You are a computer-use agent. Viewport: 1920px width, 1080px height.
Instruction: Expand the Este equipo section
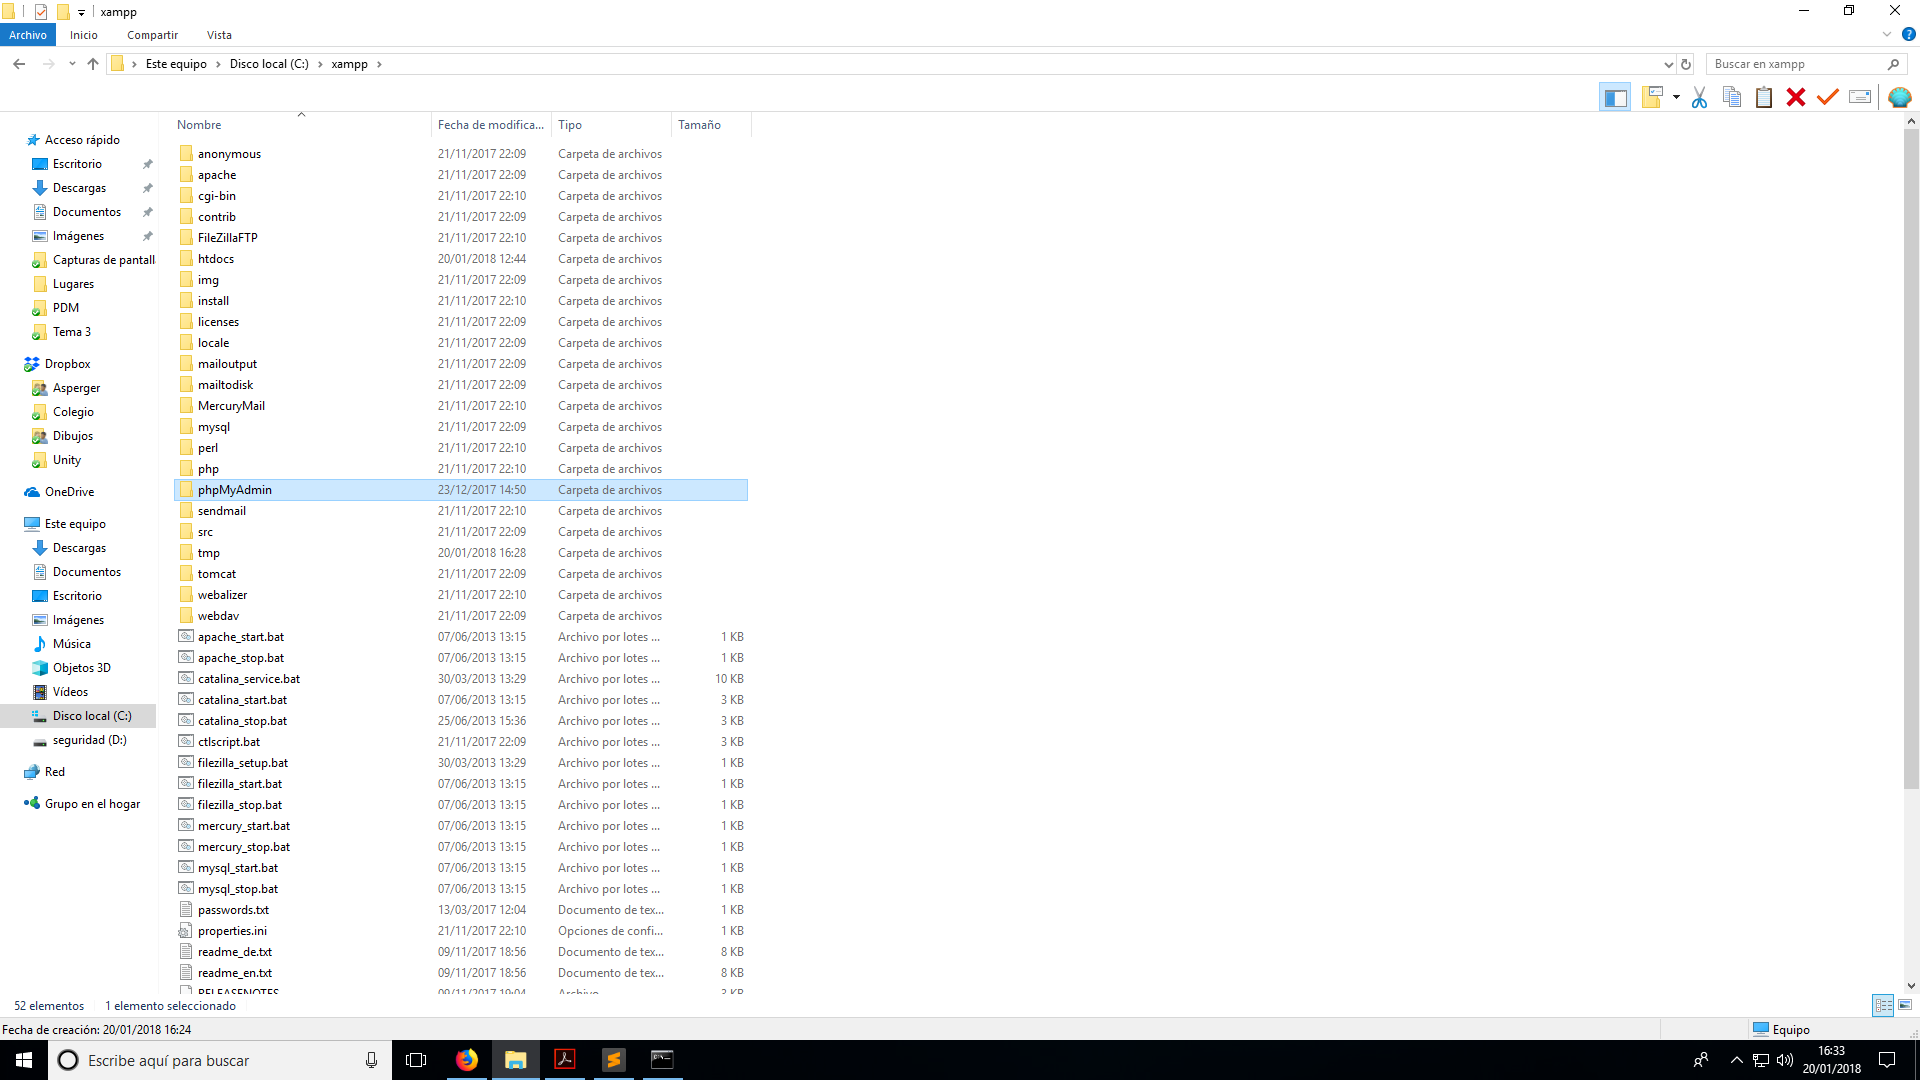(11, 524)
